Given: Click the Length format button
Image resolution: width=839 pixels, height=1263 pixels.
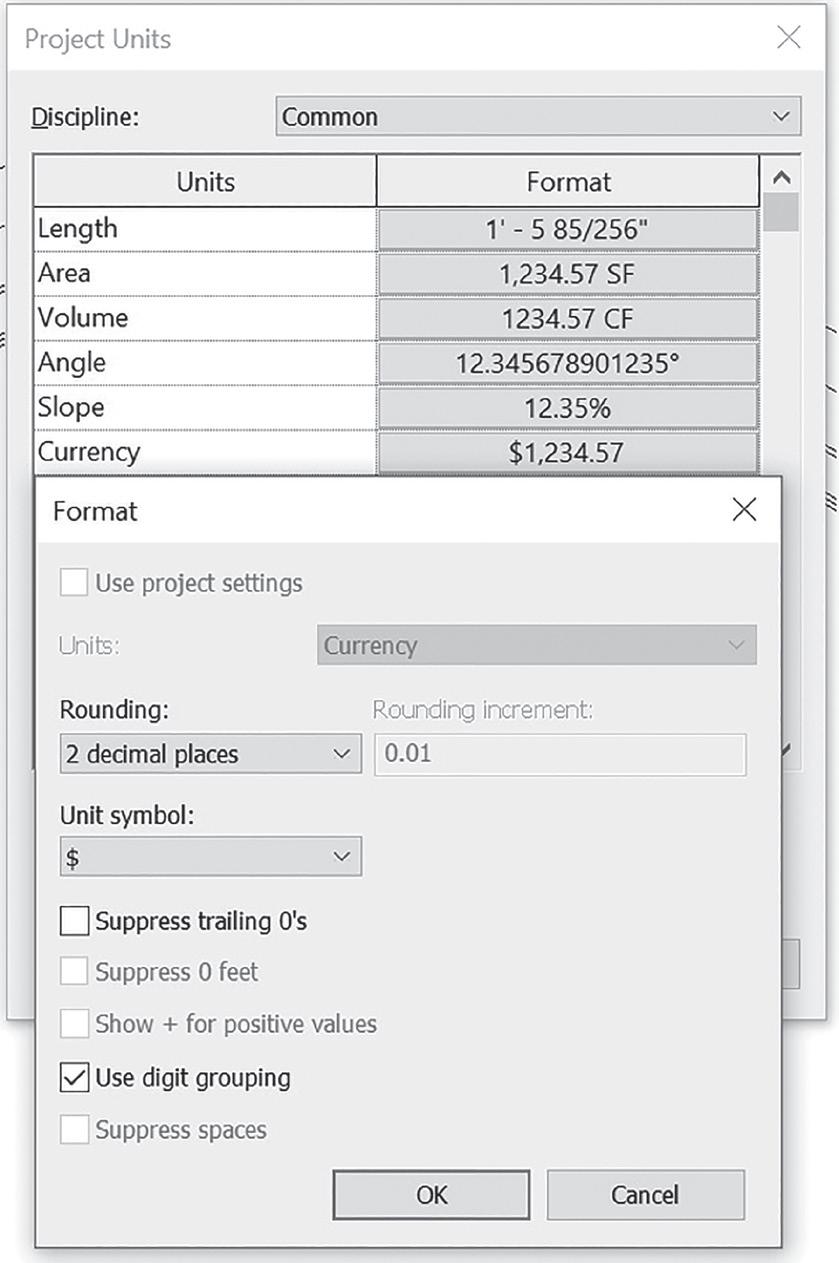Looking at the screenshot, I should click(568, 229).
